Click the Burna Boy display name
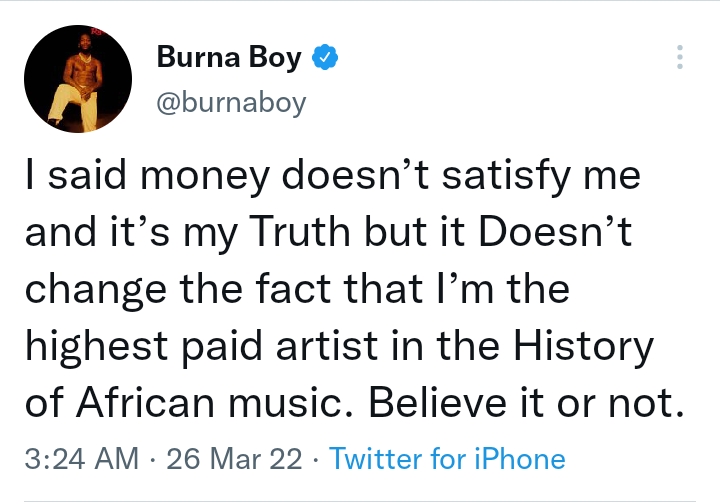This screenshot has height=504, width=720. 229,59
